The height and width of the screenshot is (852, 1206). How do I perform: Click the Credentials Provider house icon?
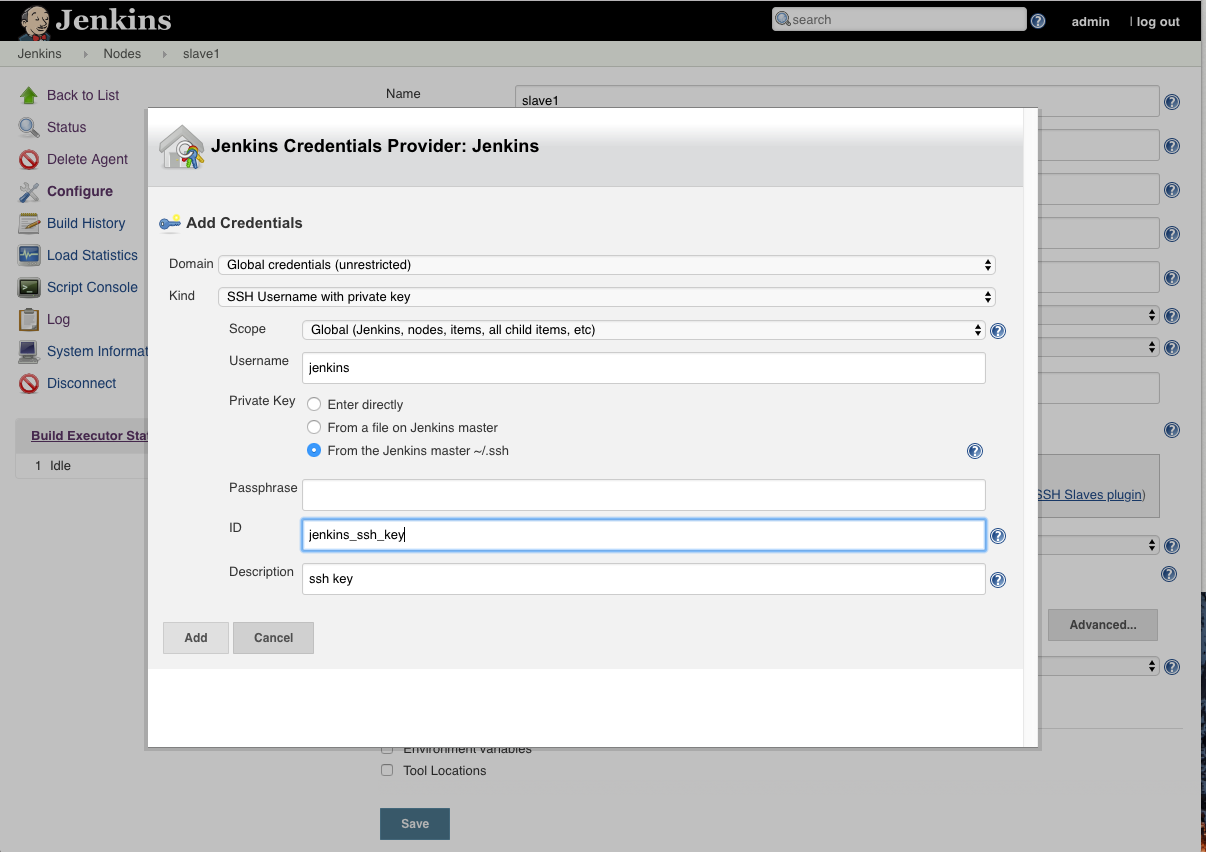point(182,147)
